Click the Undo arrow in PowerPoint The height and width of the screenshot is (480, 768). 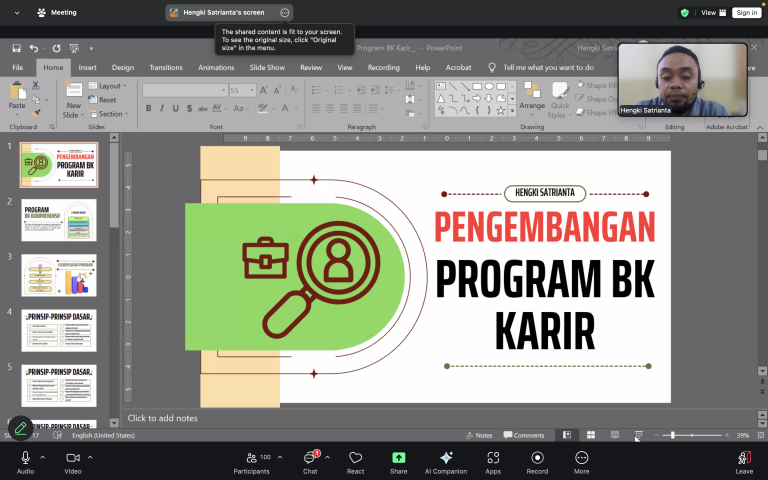pyautogui.click(x=33, y=48)
